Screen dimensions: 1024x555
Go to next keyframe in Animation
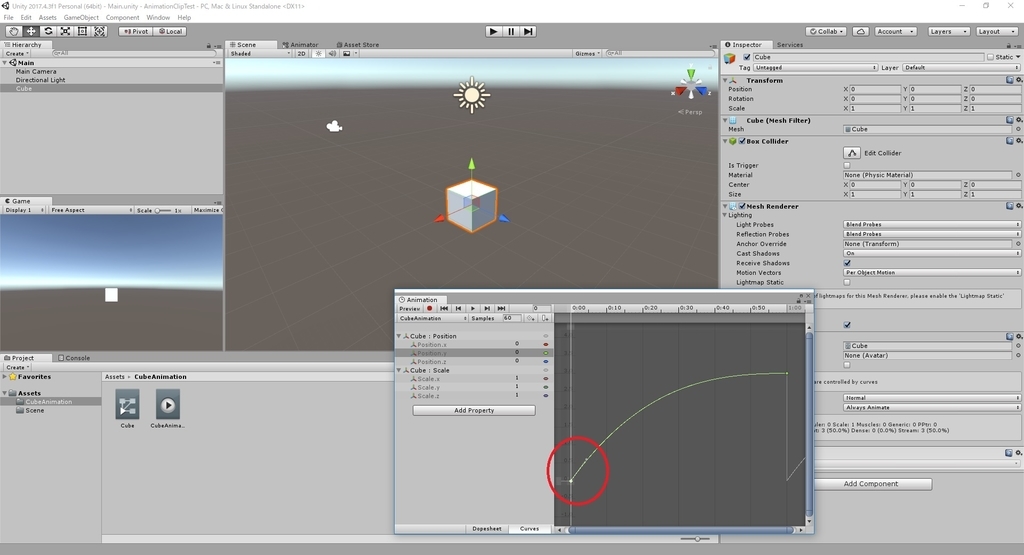coord(487,308)
